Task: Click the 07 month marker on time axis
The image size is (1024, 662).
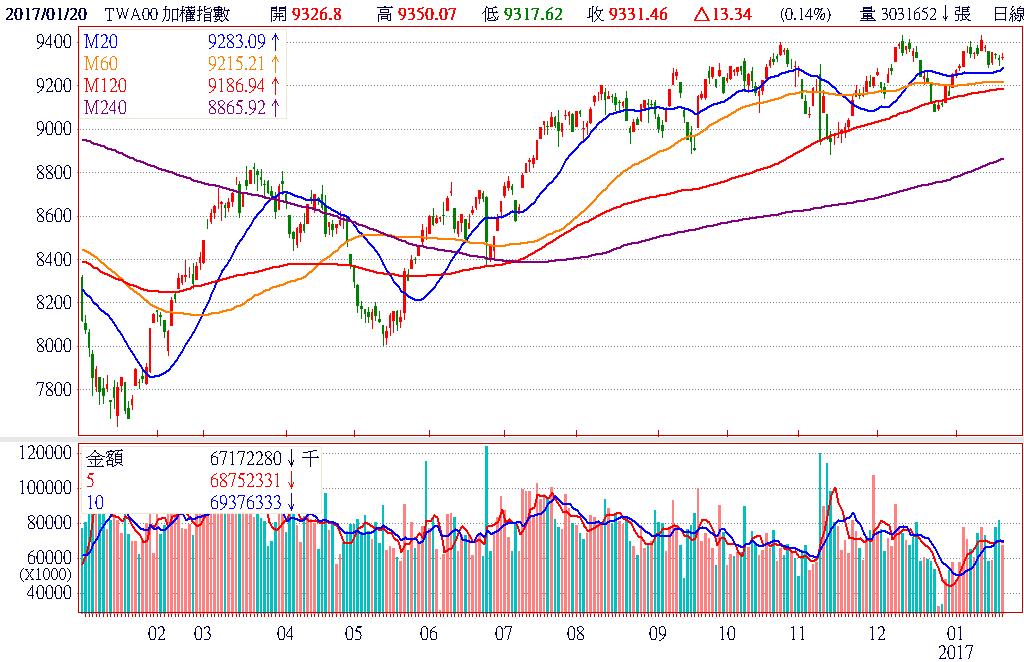Action: click(502, 633)
